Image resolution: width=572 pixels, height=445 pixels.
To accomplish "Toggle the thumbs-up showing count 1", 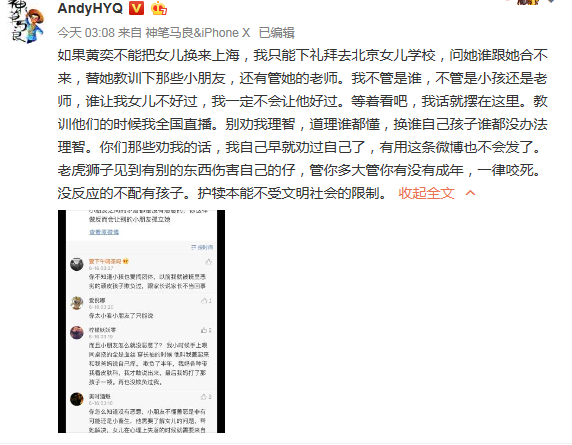I will click(x=206, y=301).
